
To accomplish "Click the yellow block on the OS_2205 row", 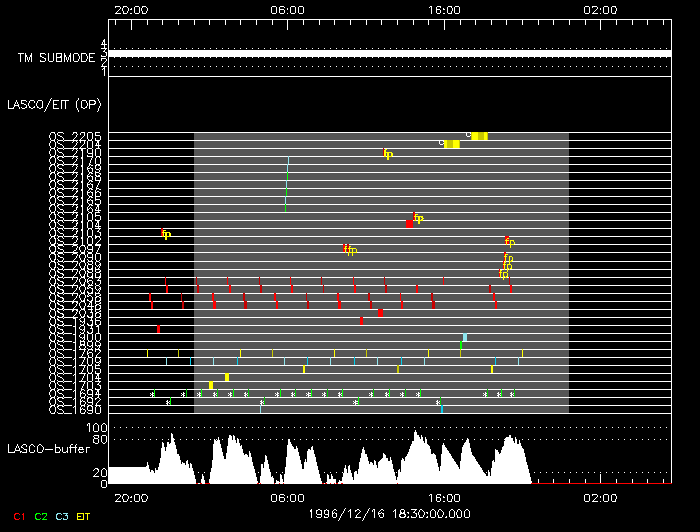I will click(479, 136).
